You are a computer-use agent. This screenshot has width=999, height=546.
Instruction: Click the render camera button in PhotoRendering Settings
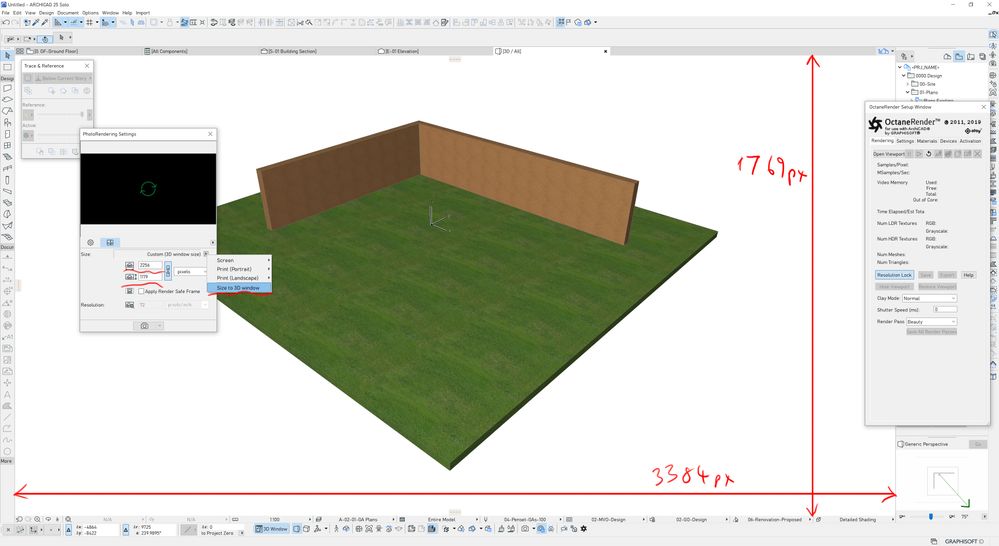145,326
